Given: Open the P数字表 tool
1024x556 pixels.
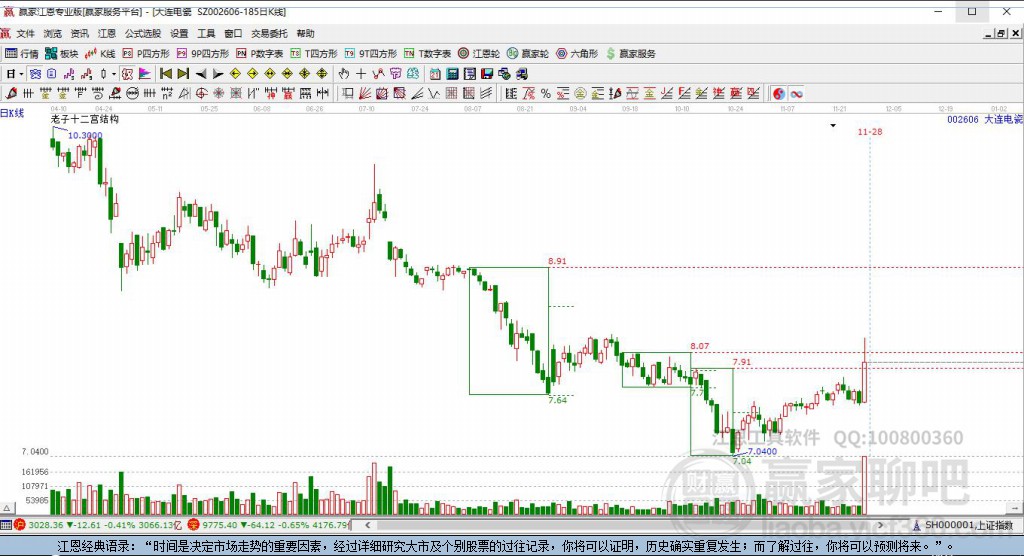Looking at the screenshot, I should tap(259, 54).
